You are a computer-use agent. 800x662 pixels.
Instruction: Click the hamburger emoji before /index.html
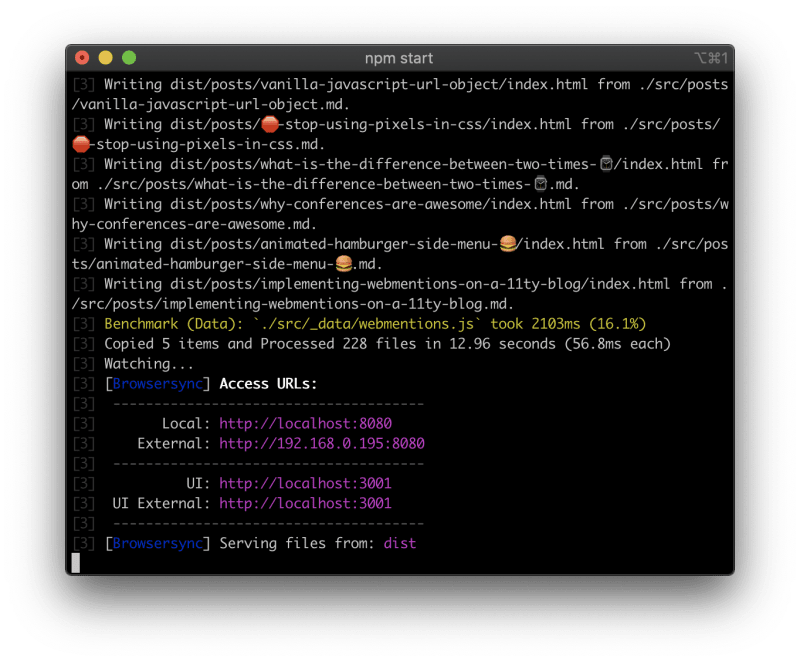pyautogui.click(x=508, y=244)
